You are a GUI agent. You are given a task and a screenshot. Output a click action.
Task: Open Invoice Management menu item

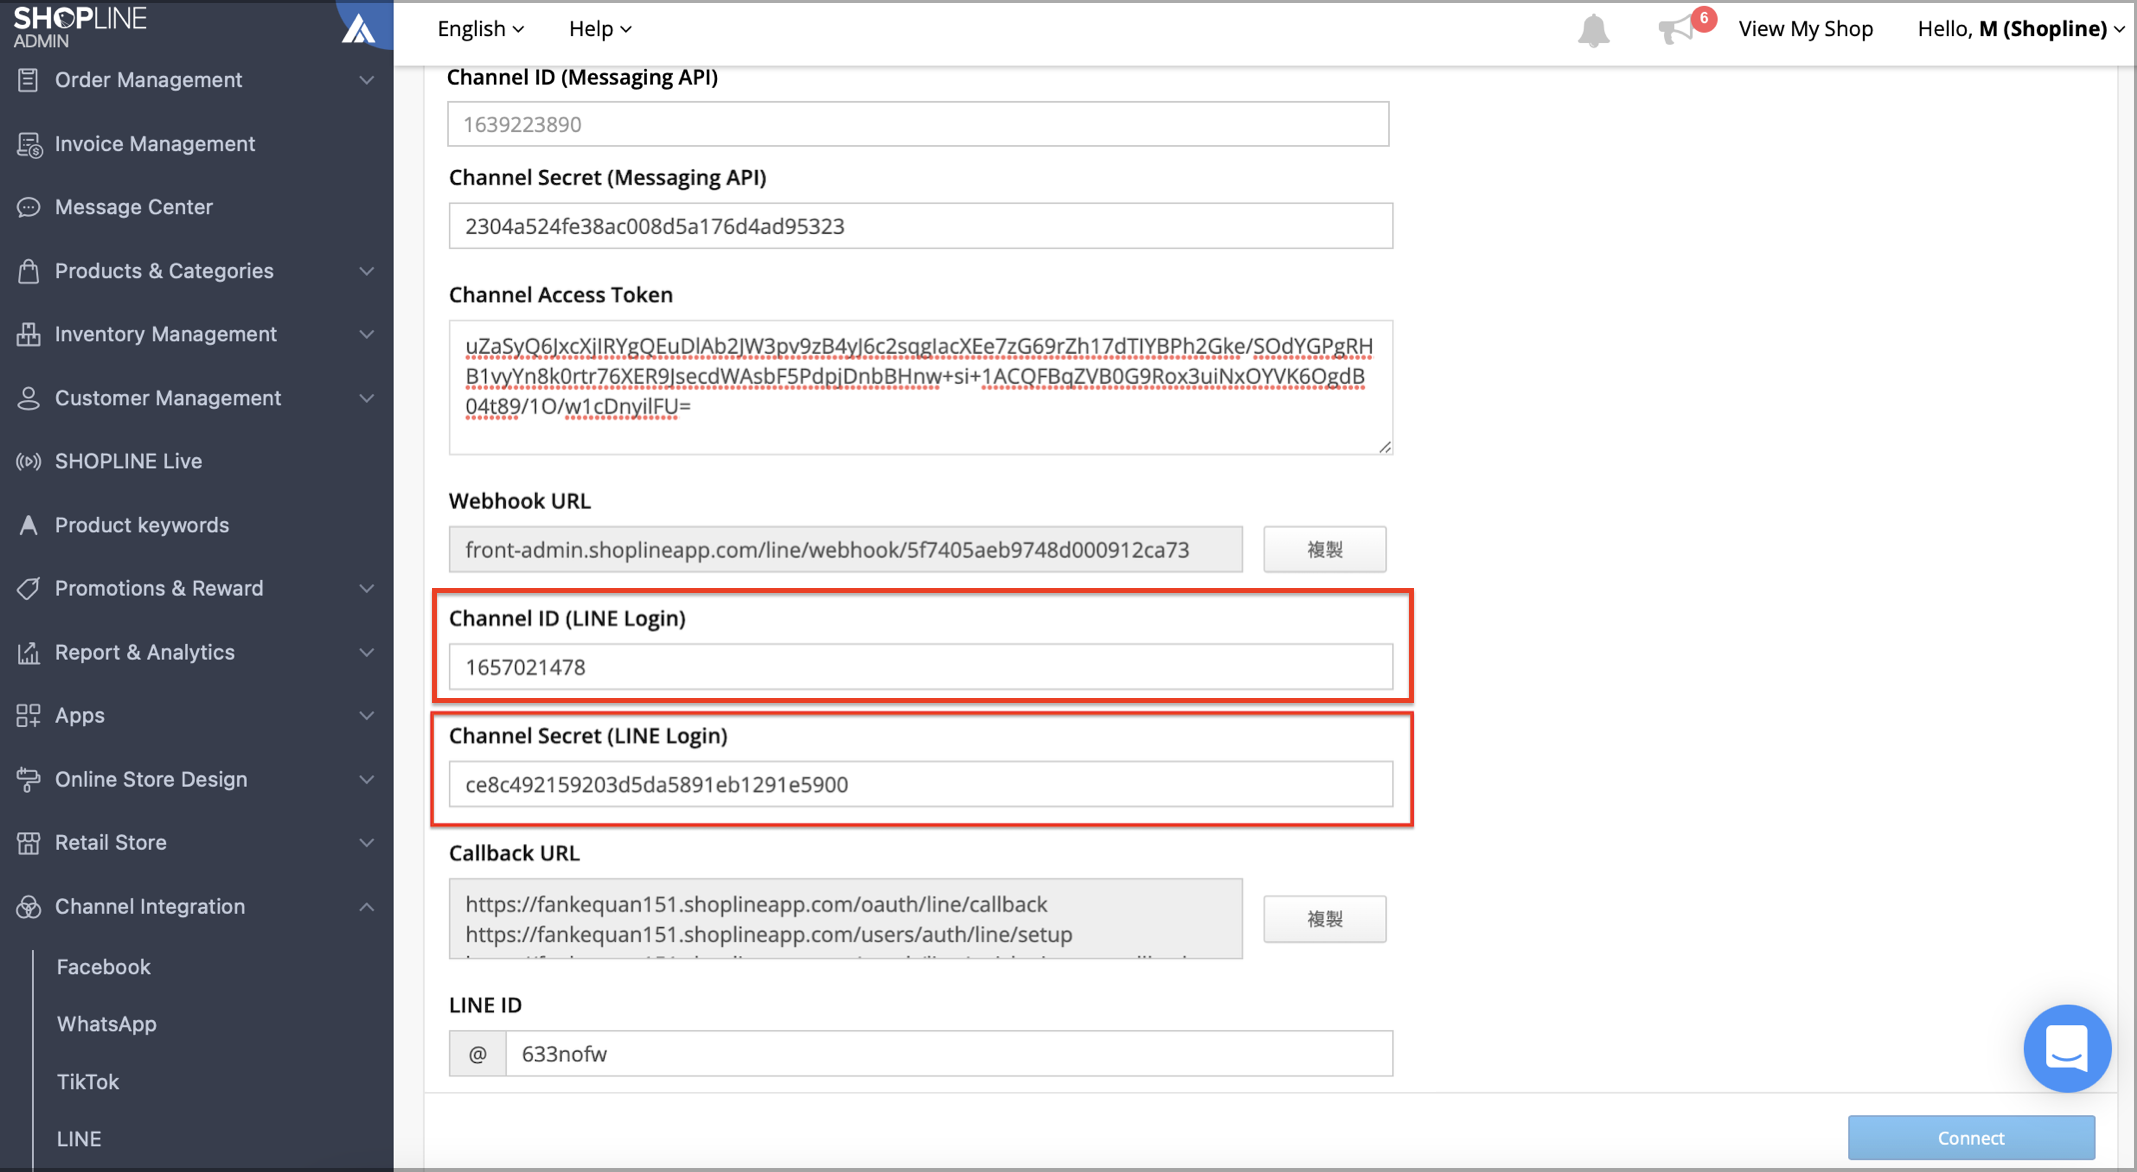point(155,144)
